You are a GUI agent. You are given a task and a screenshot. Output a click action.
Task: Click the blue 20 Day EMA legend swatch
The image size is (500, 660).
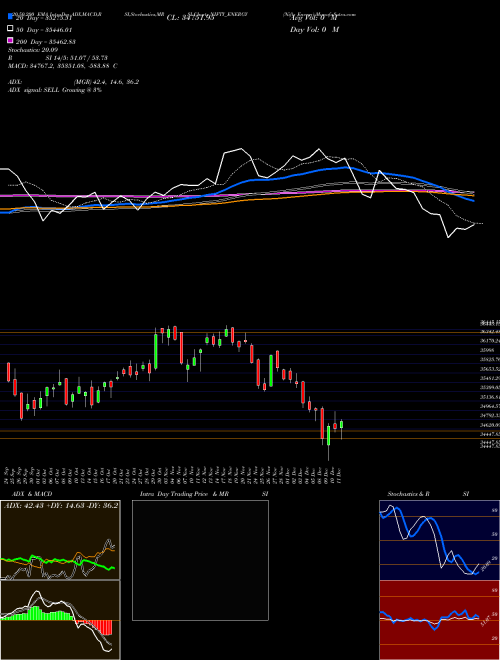(10, 17)
